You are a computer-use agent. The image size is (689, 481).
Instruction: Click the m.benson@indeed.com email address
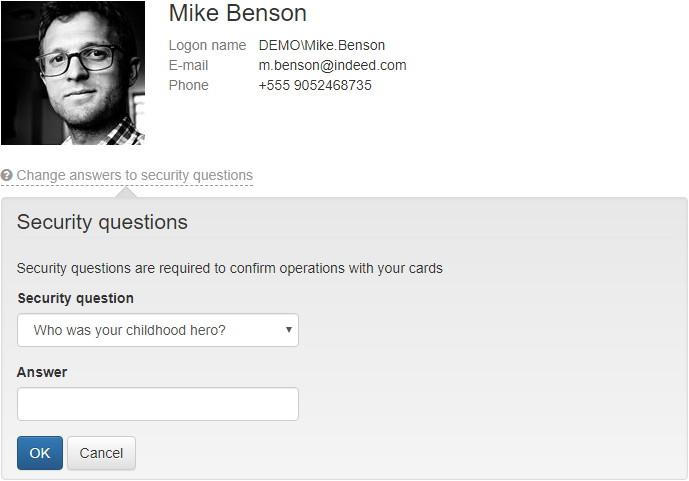point(332,65)
